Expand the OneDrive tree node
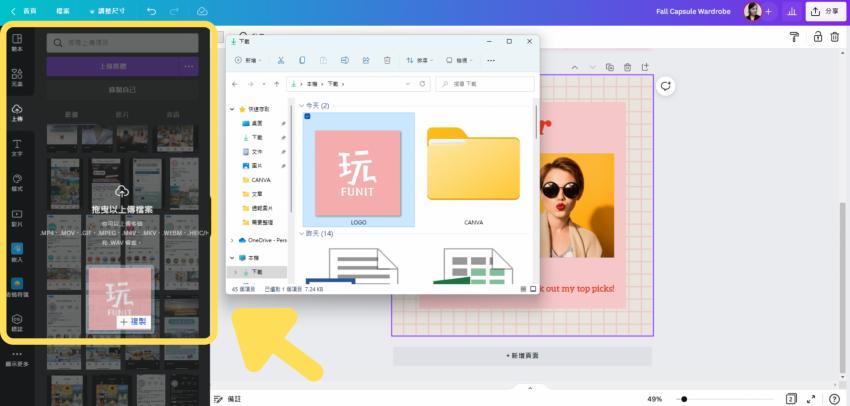Viewport: 850px width, 406px height. [233, 240]
